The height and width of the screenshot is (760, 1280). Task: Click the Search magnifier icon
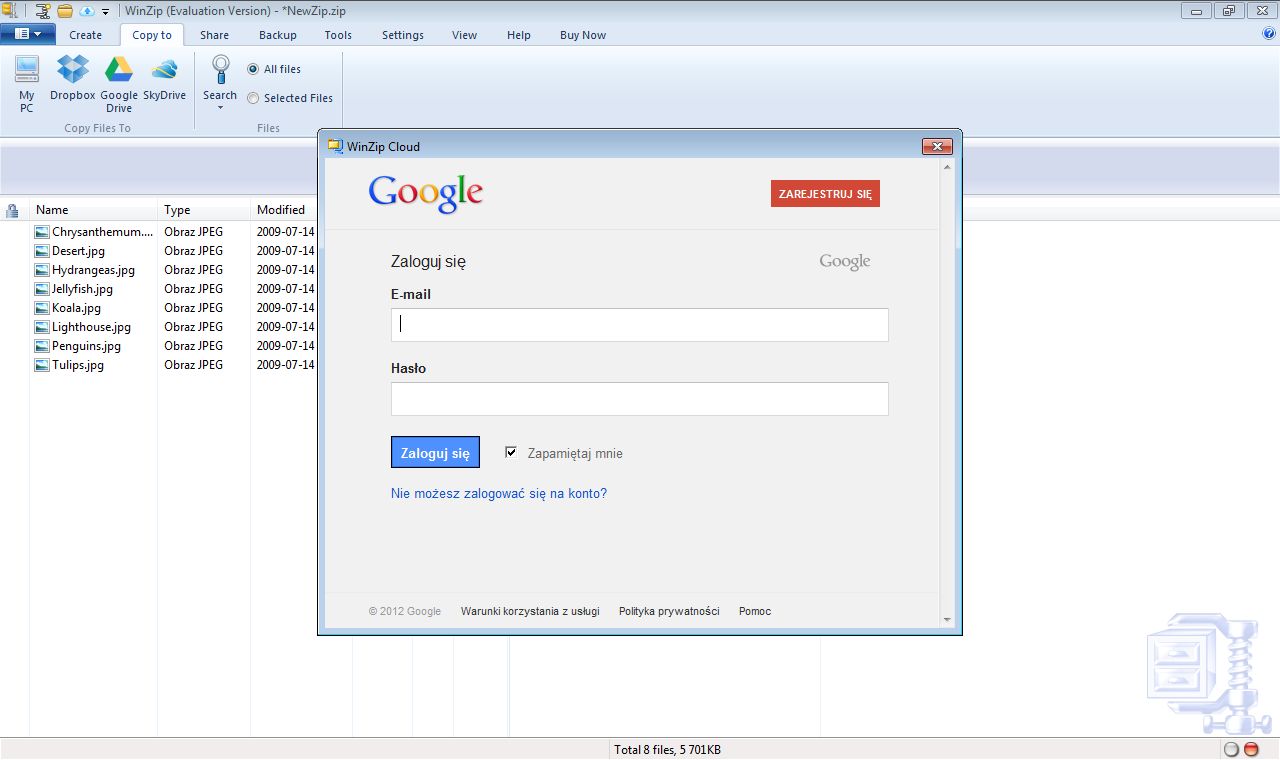(220, 70)
